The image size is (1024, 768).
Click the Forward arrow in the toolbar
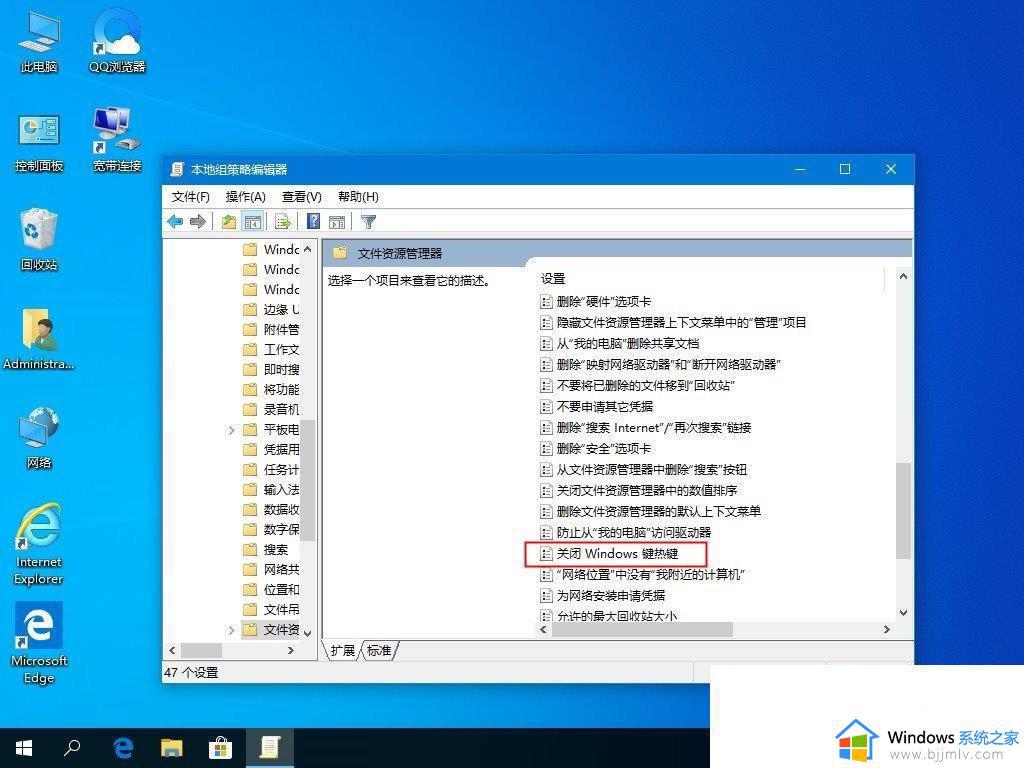(197, 222)
